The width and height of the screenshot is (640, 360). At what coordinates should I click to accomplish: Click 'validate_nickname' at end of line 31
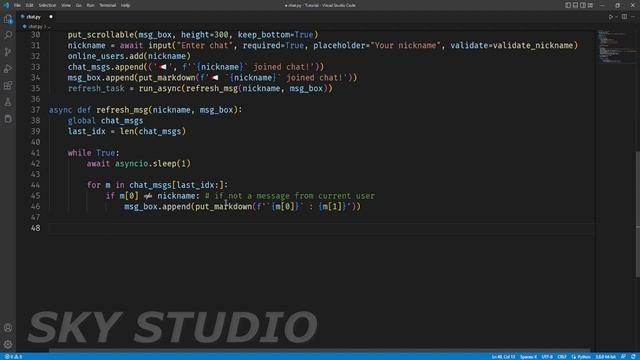(533, 45)
